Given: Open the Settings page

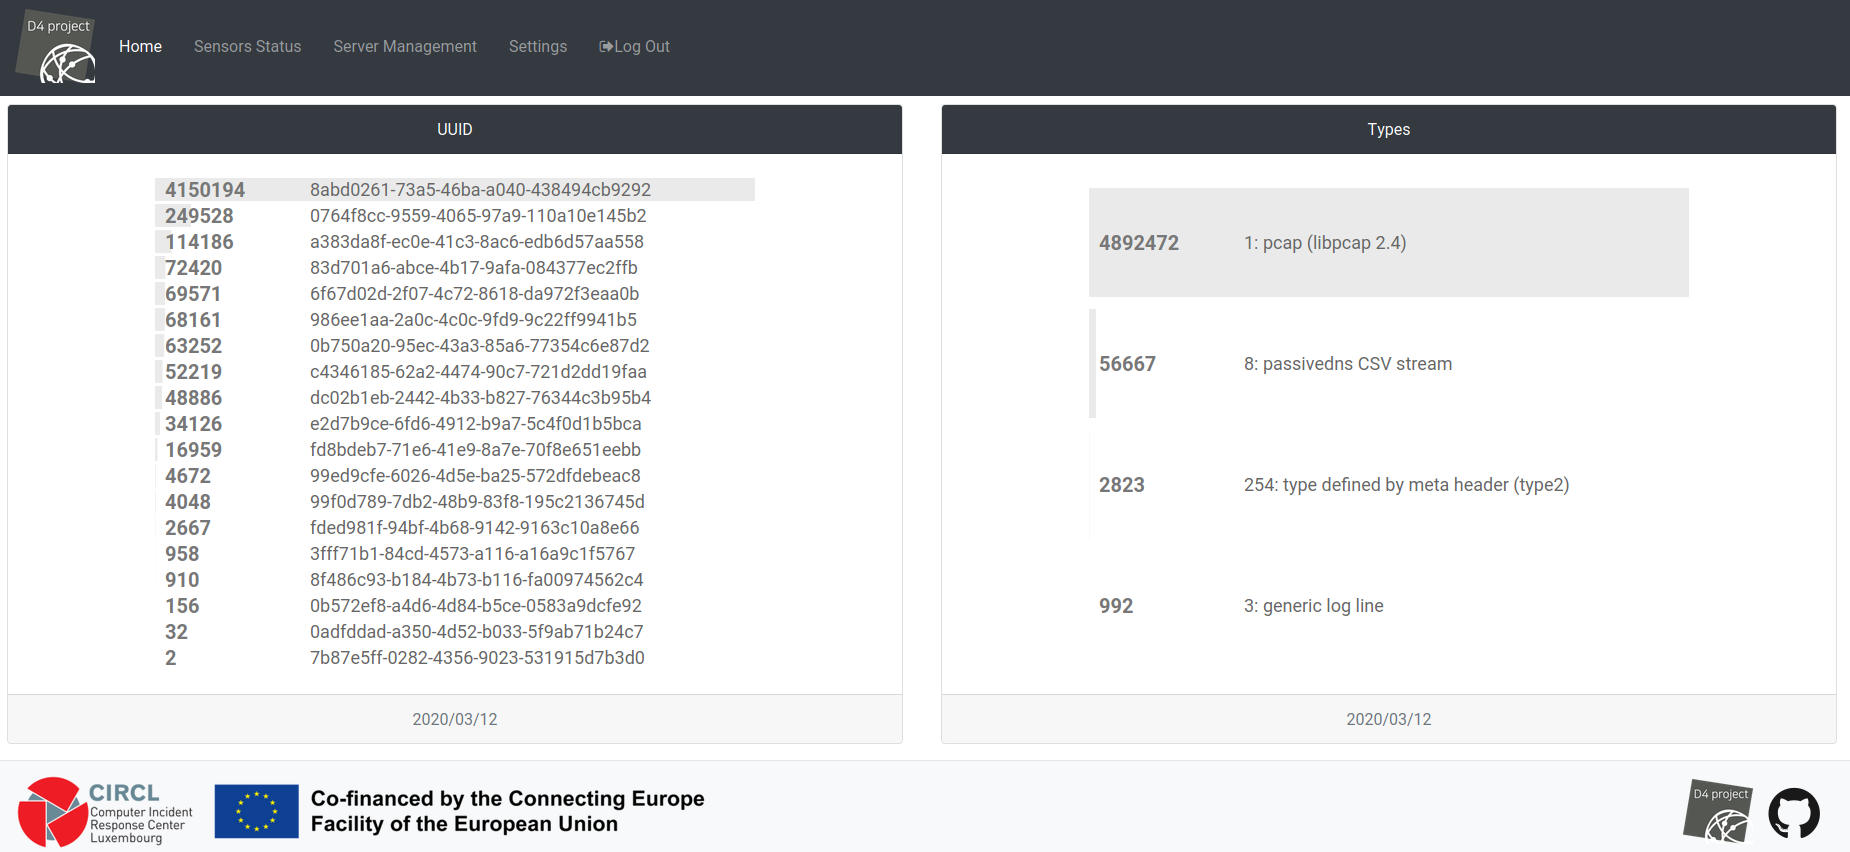Looking at the screenshot, I should coord(537,47).
